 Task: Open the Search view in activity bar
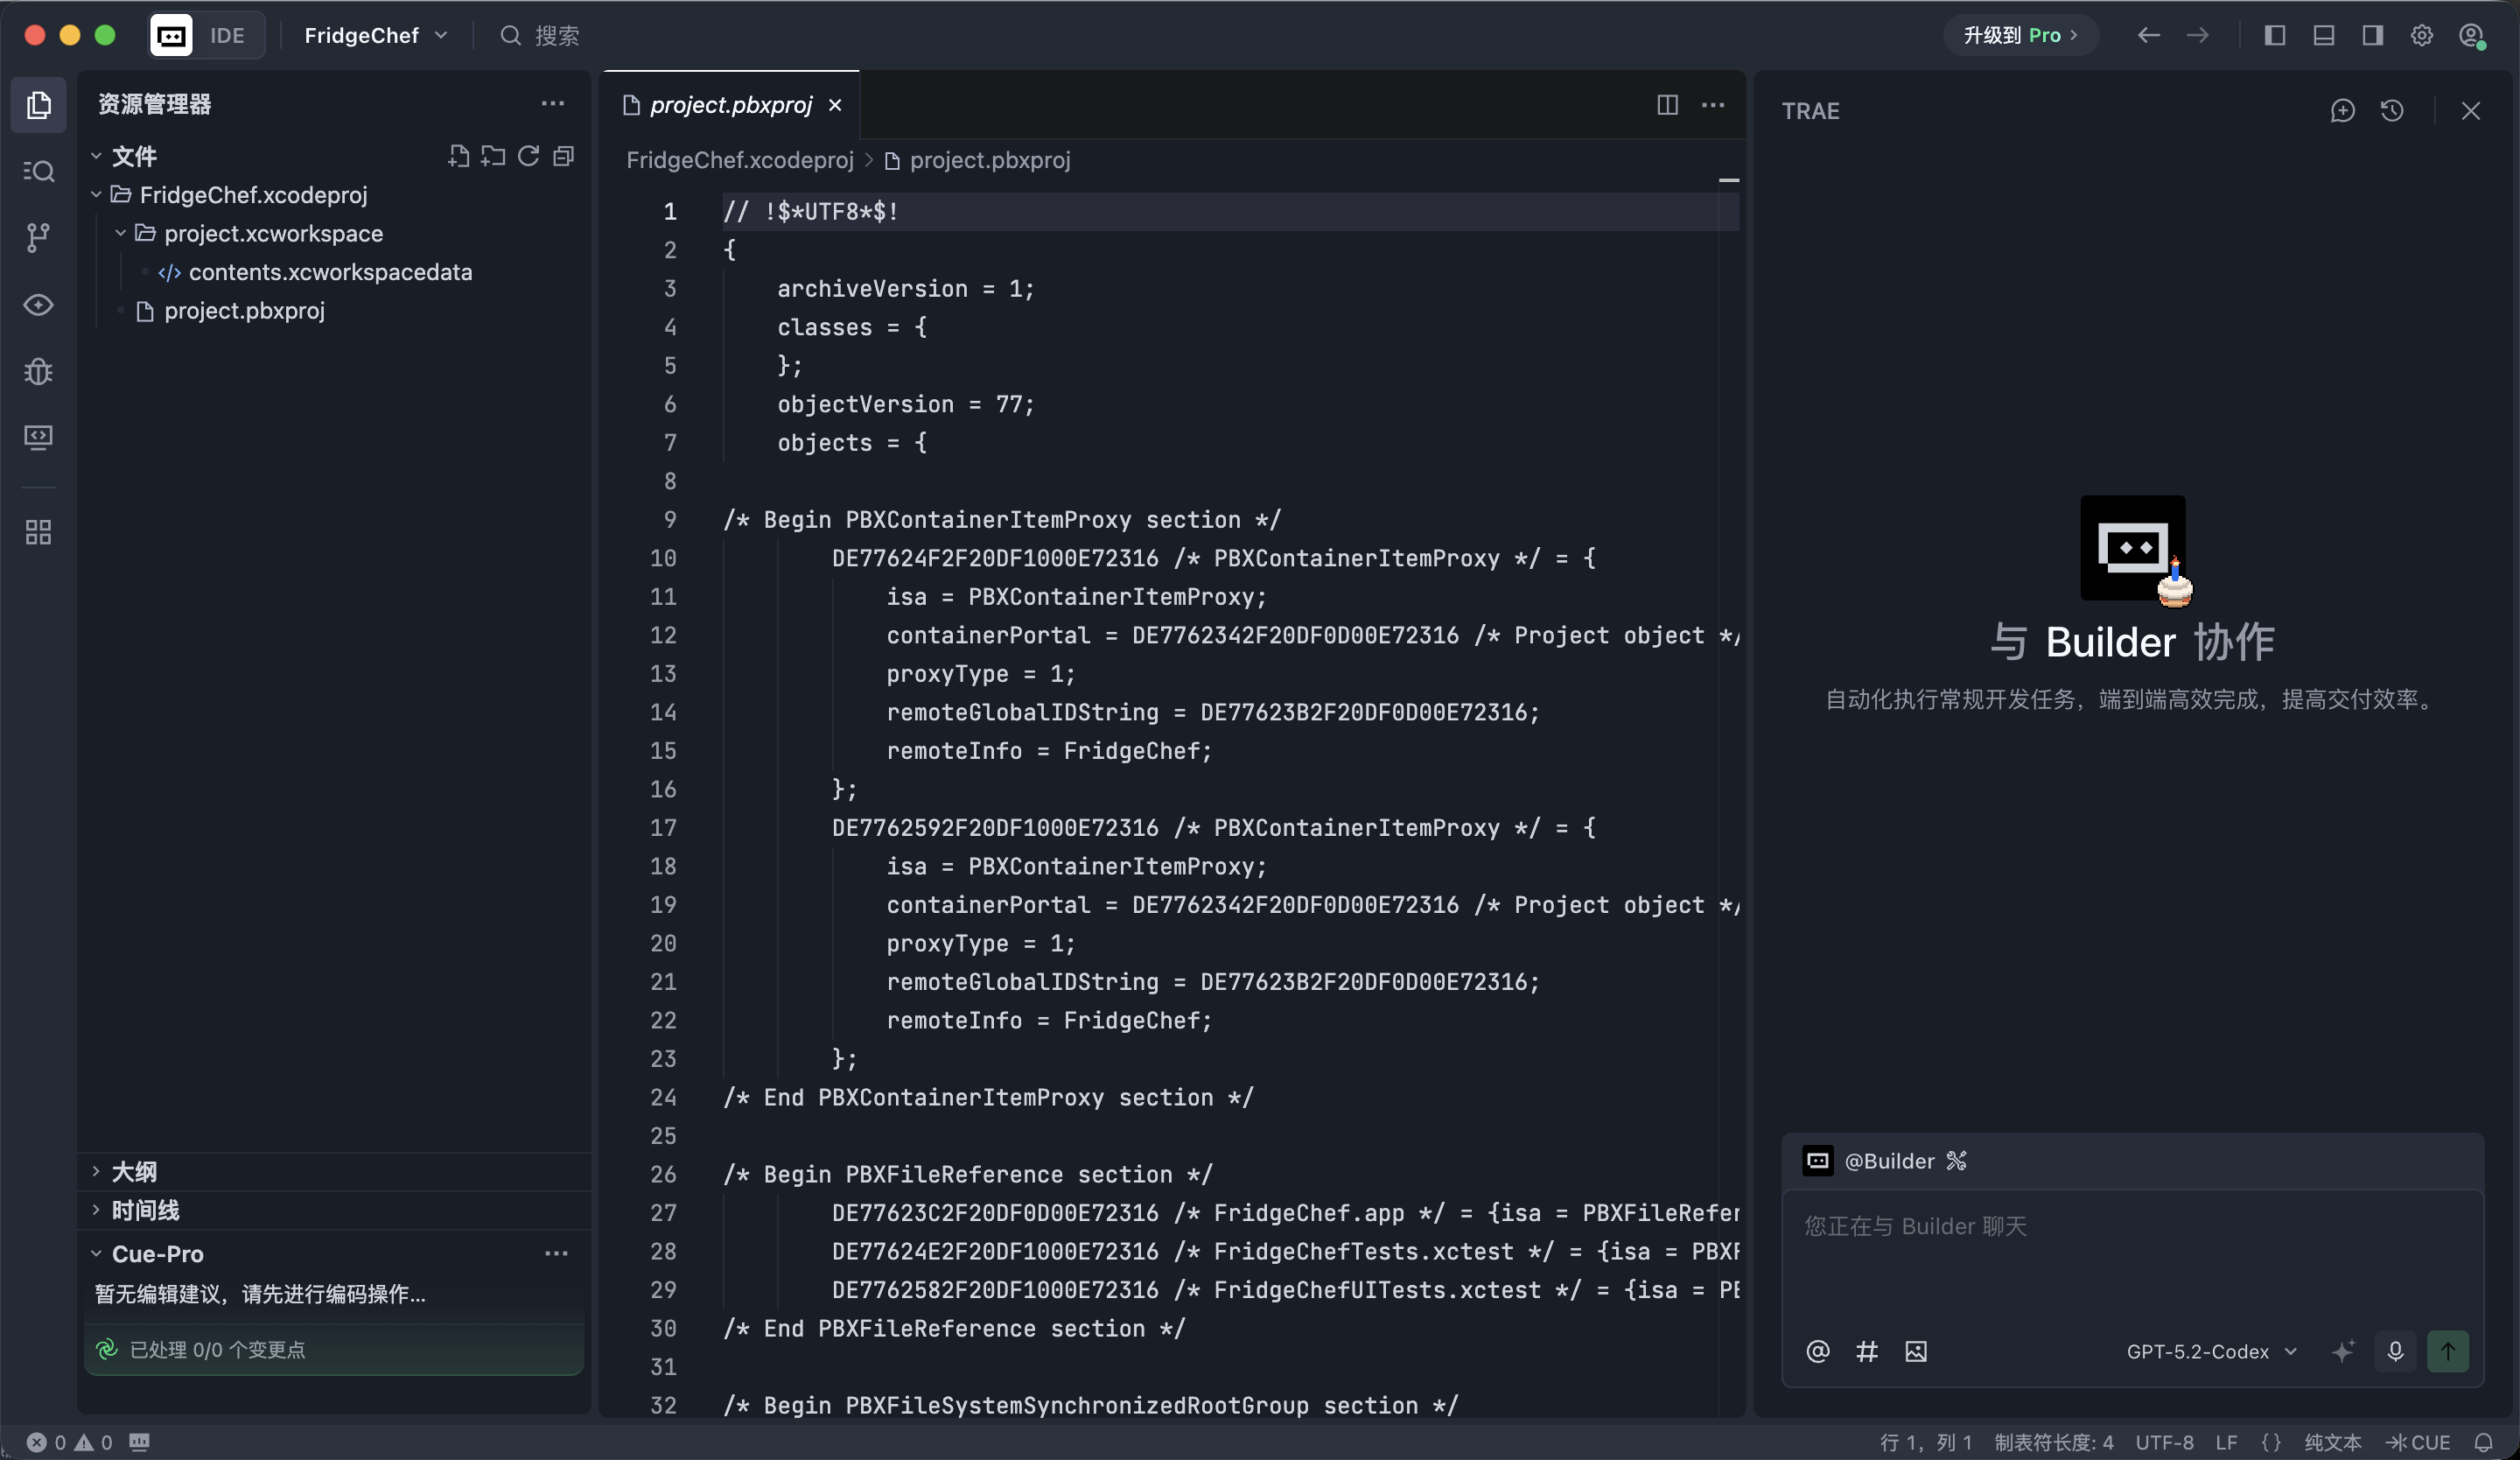(38, 171)
